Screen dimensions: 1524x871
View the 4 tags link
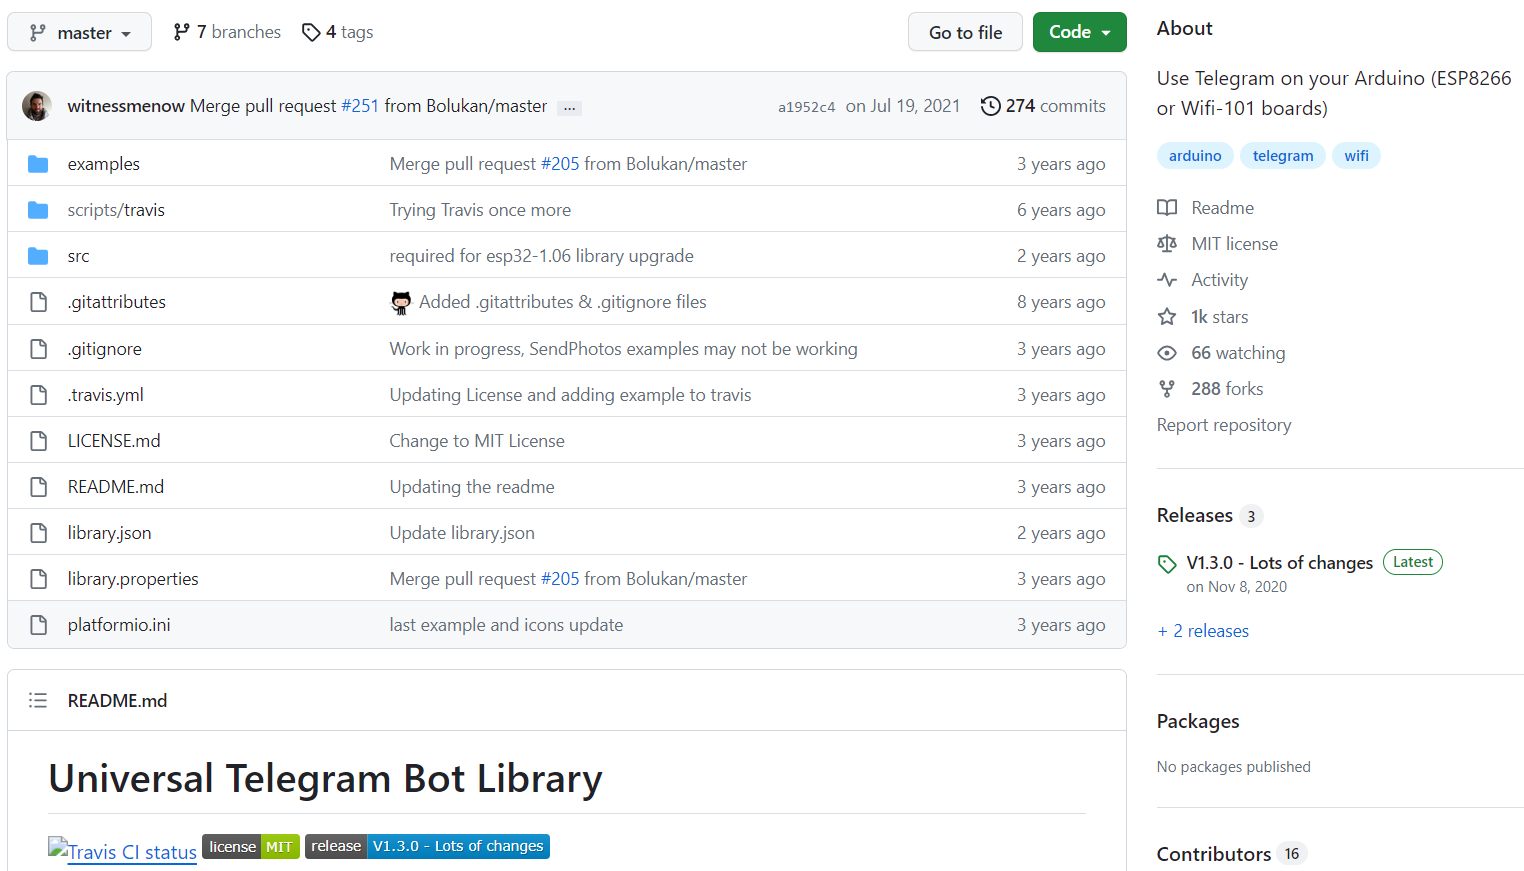click(338, 32)
